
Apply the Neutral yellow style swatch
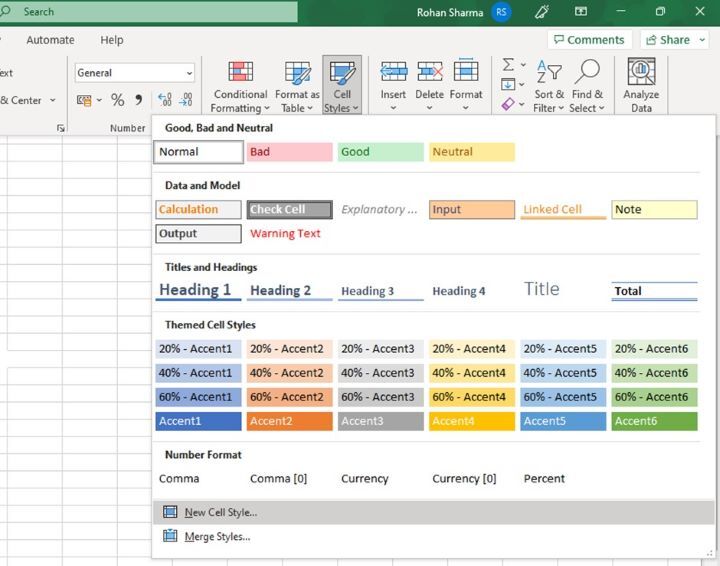(x=472, y=152)
